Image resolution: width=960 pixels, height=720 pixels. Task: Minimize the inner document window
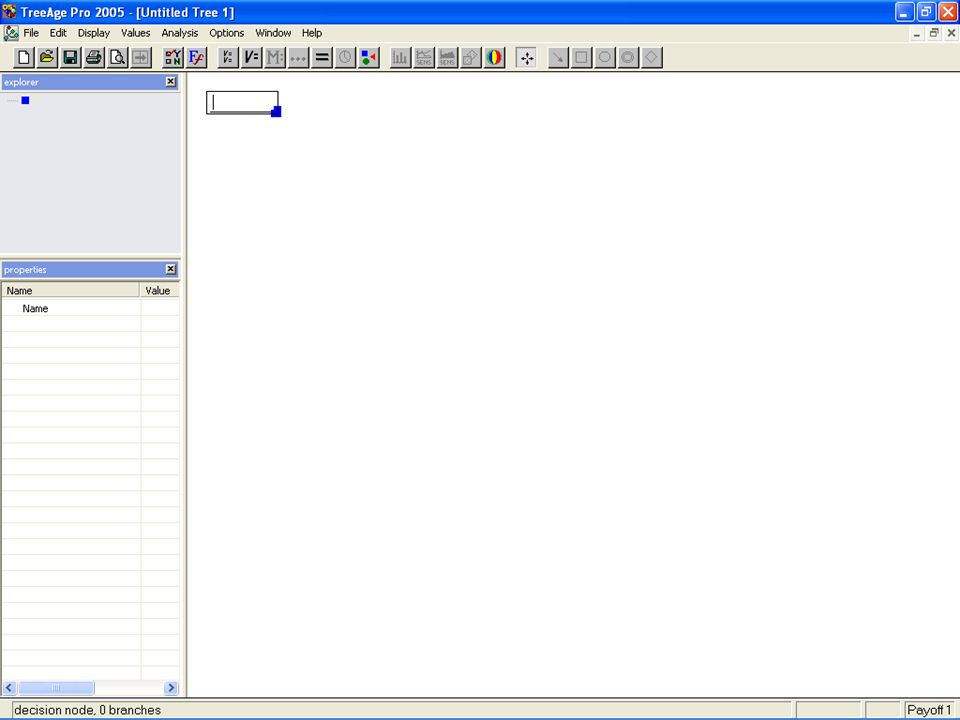point(917,33)
